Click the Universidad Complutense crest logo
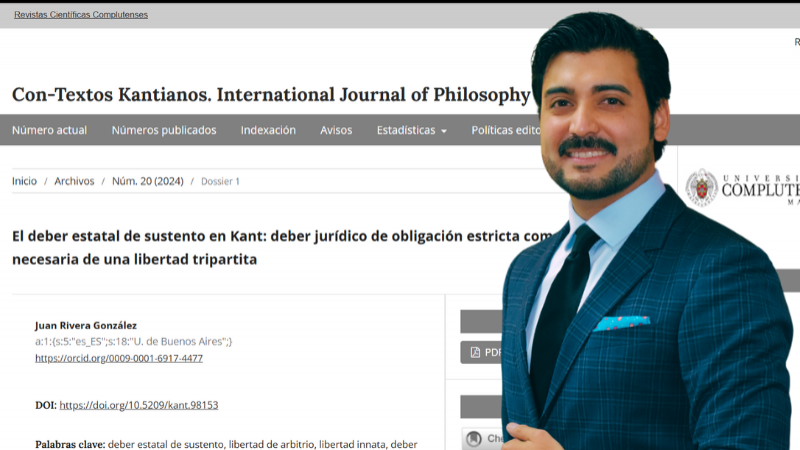 click(701, 188)
